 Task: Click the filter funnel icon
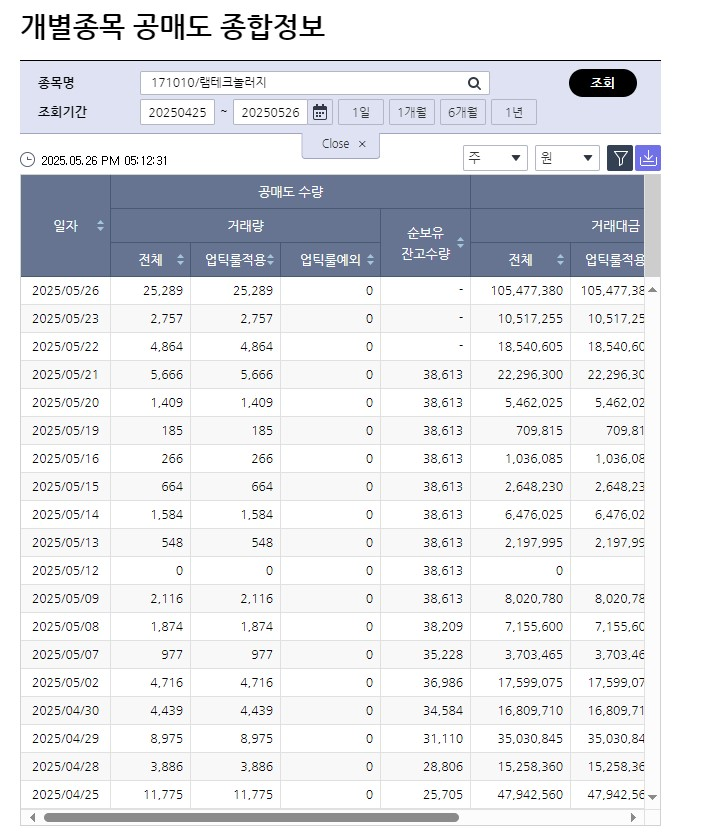620,158
